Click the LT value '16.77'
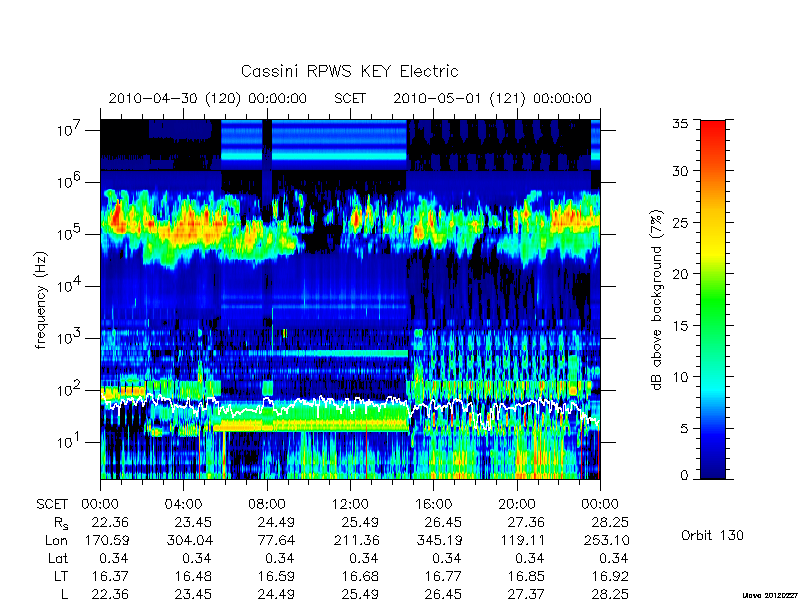800x600 pixels. 444,576
